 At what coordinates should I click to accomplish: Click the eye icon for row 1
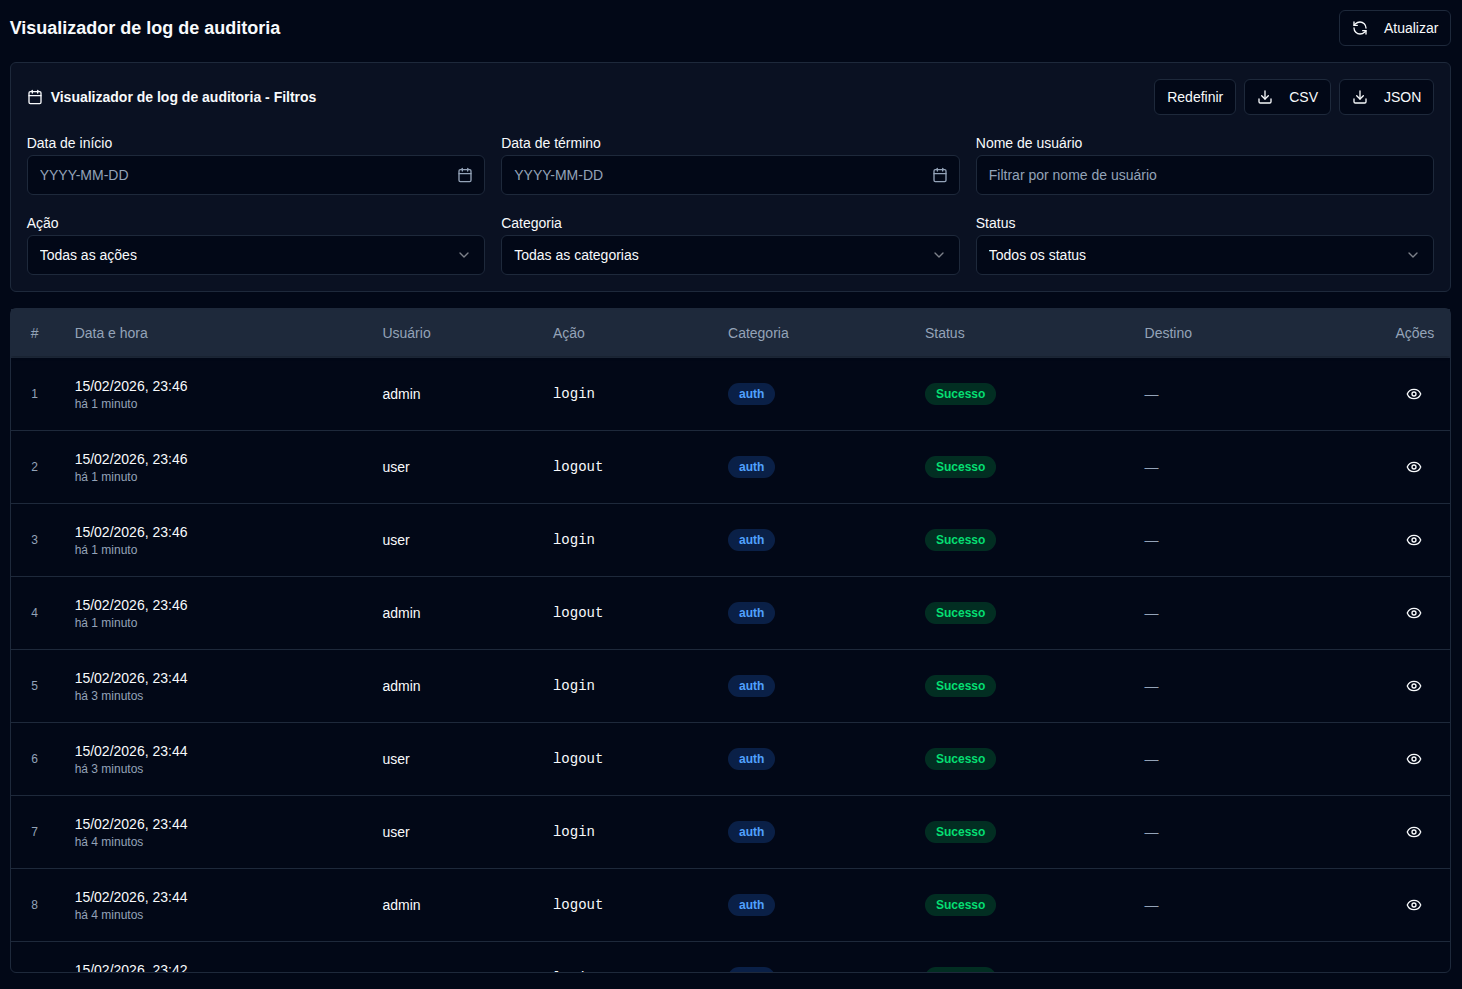pos(1413,394)
